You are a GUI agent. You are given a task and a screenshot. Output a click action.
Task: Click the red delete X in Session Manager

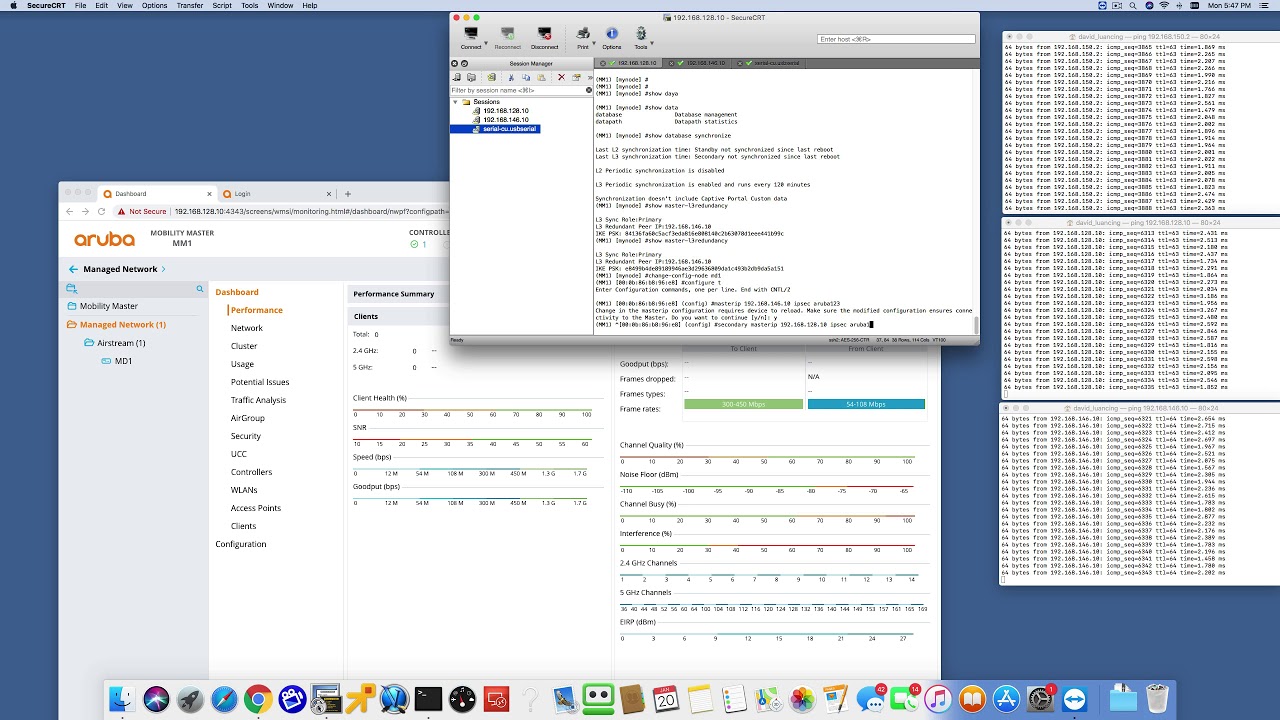click(560, 77)
